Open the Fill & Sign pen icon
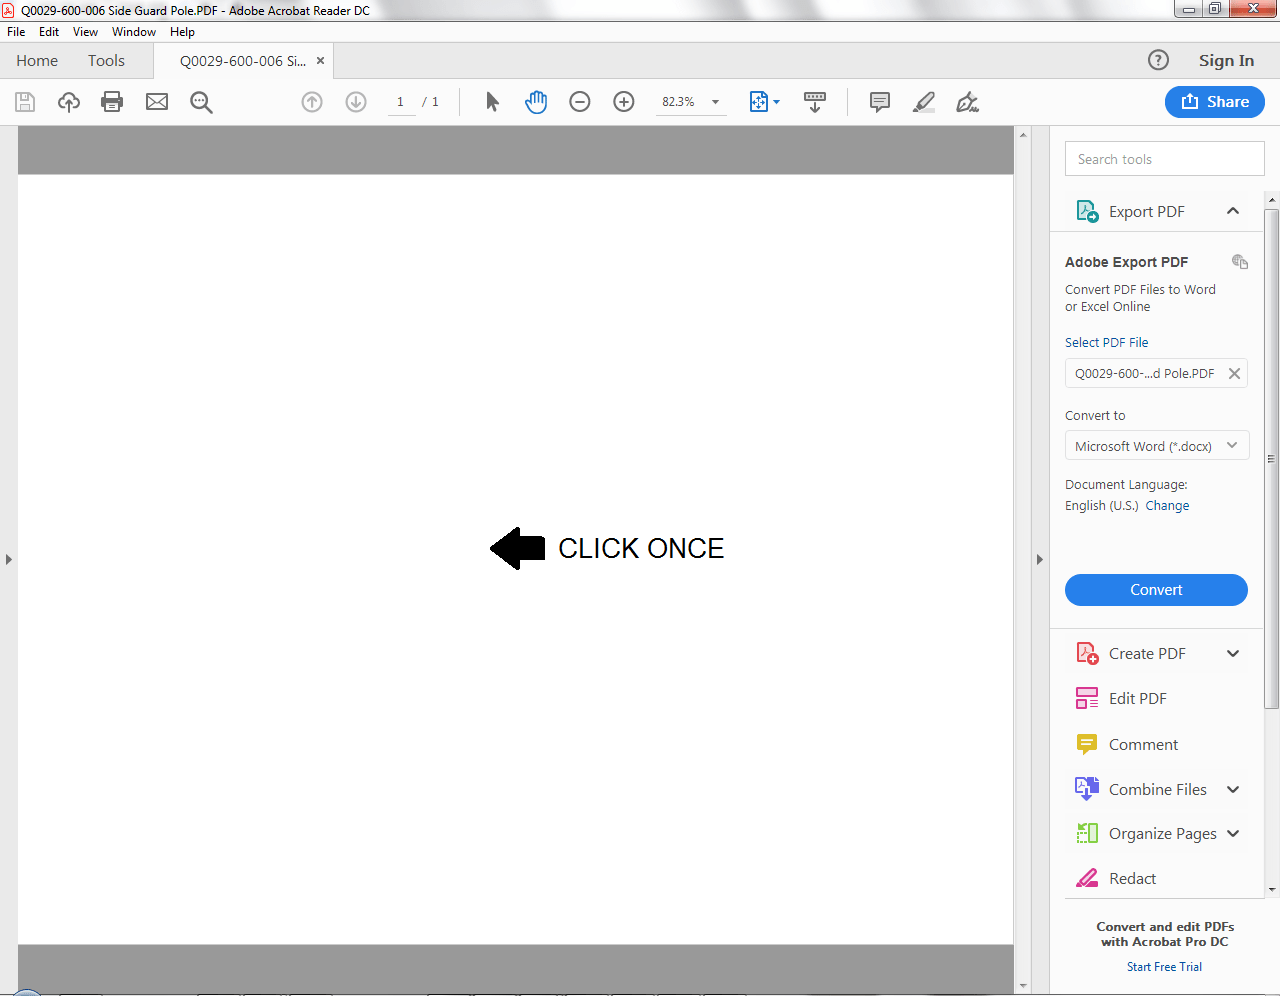 point(967,102)
